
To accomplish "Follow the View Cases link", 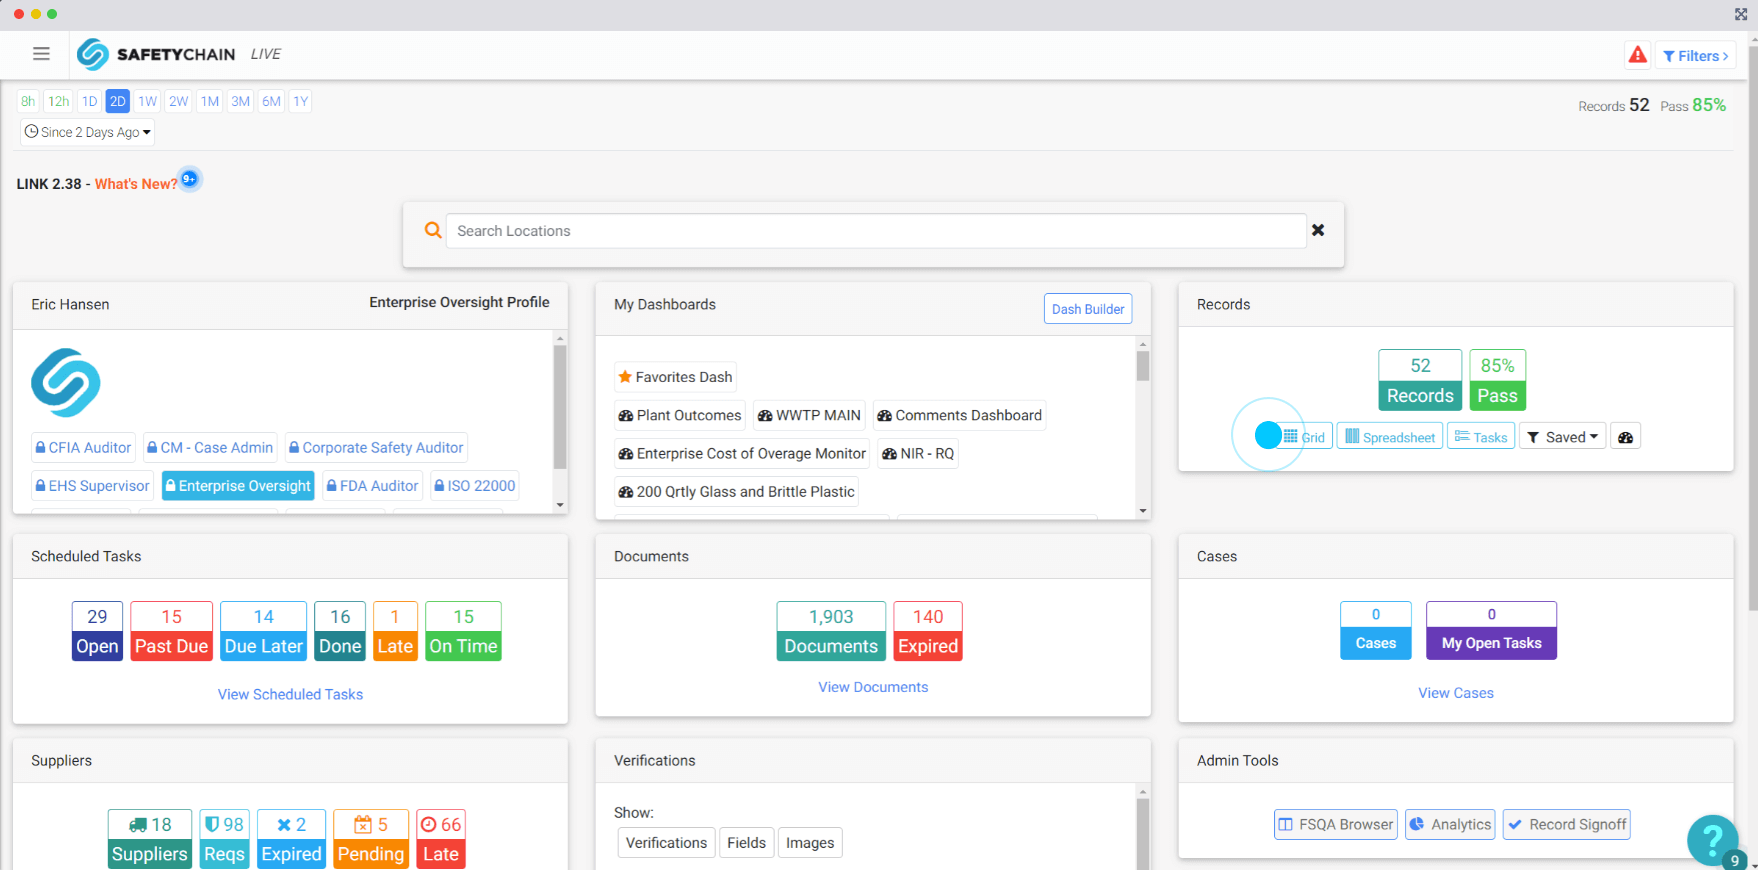I will pos(1456,693).
